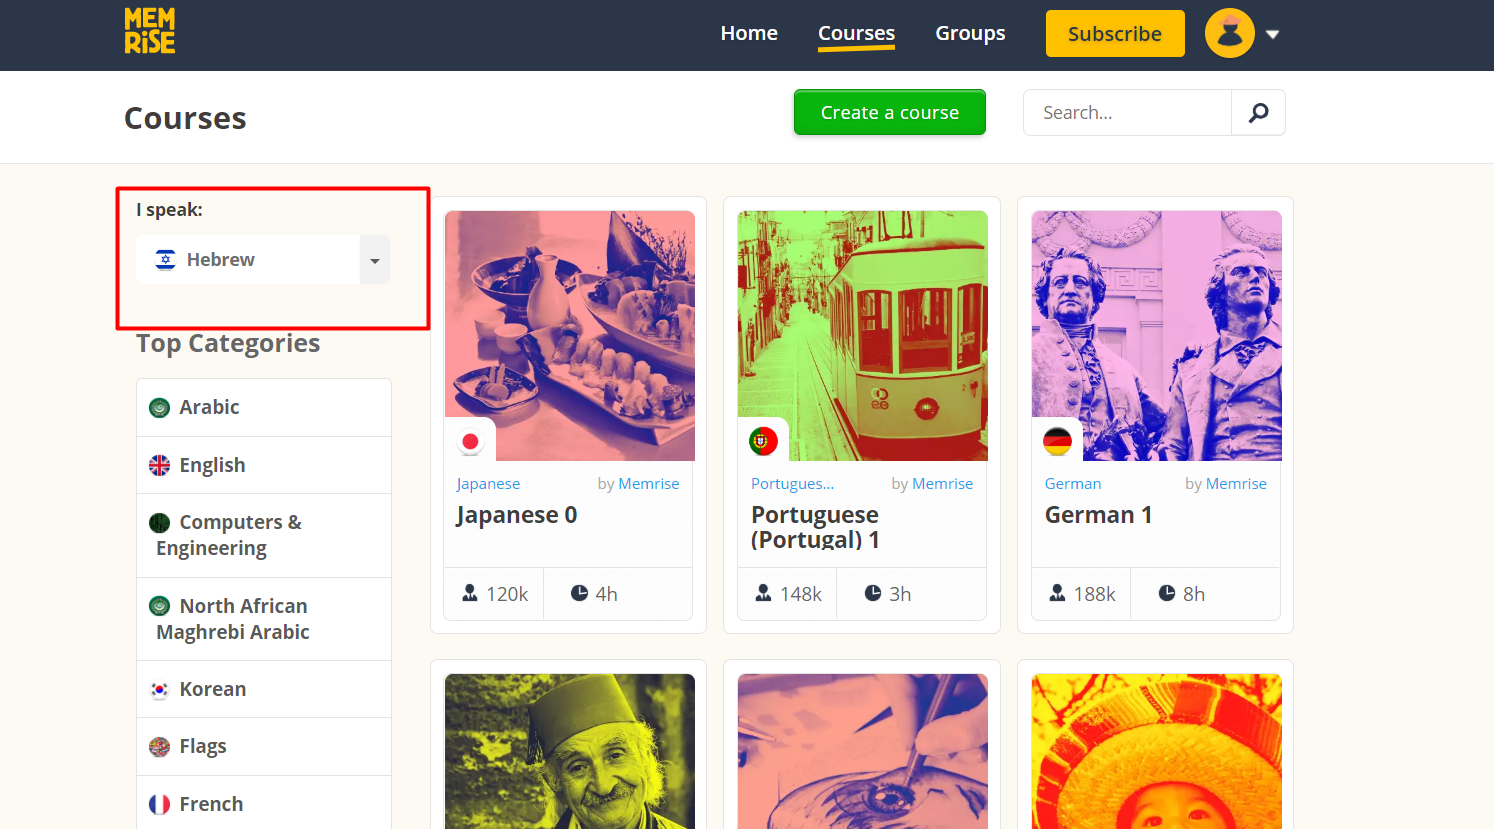This screenshot has width=1494, height=829.
Task: Click the Japan flag badge on Japanese 0
Action: click(470, 441)
